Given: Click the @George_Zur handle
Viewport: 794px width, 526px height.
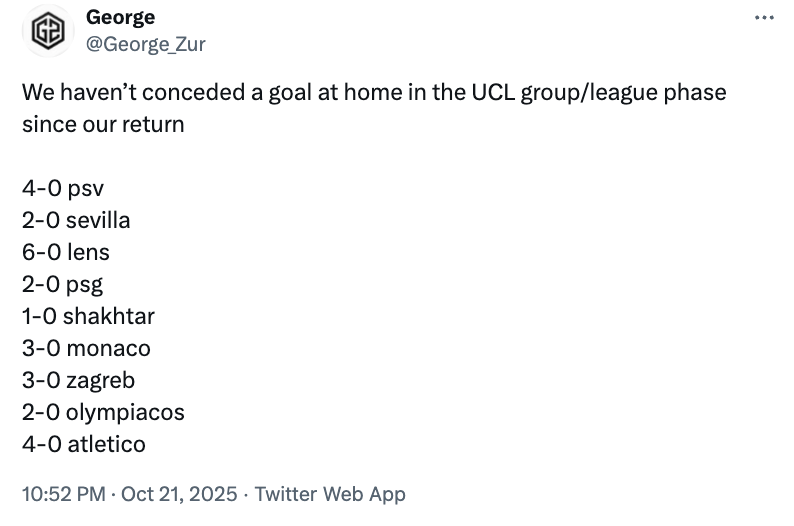Looking at the screenshot, I should [145, 44].
